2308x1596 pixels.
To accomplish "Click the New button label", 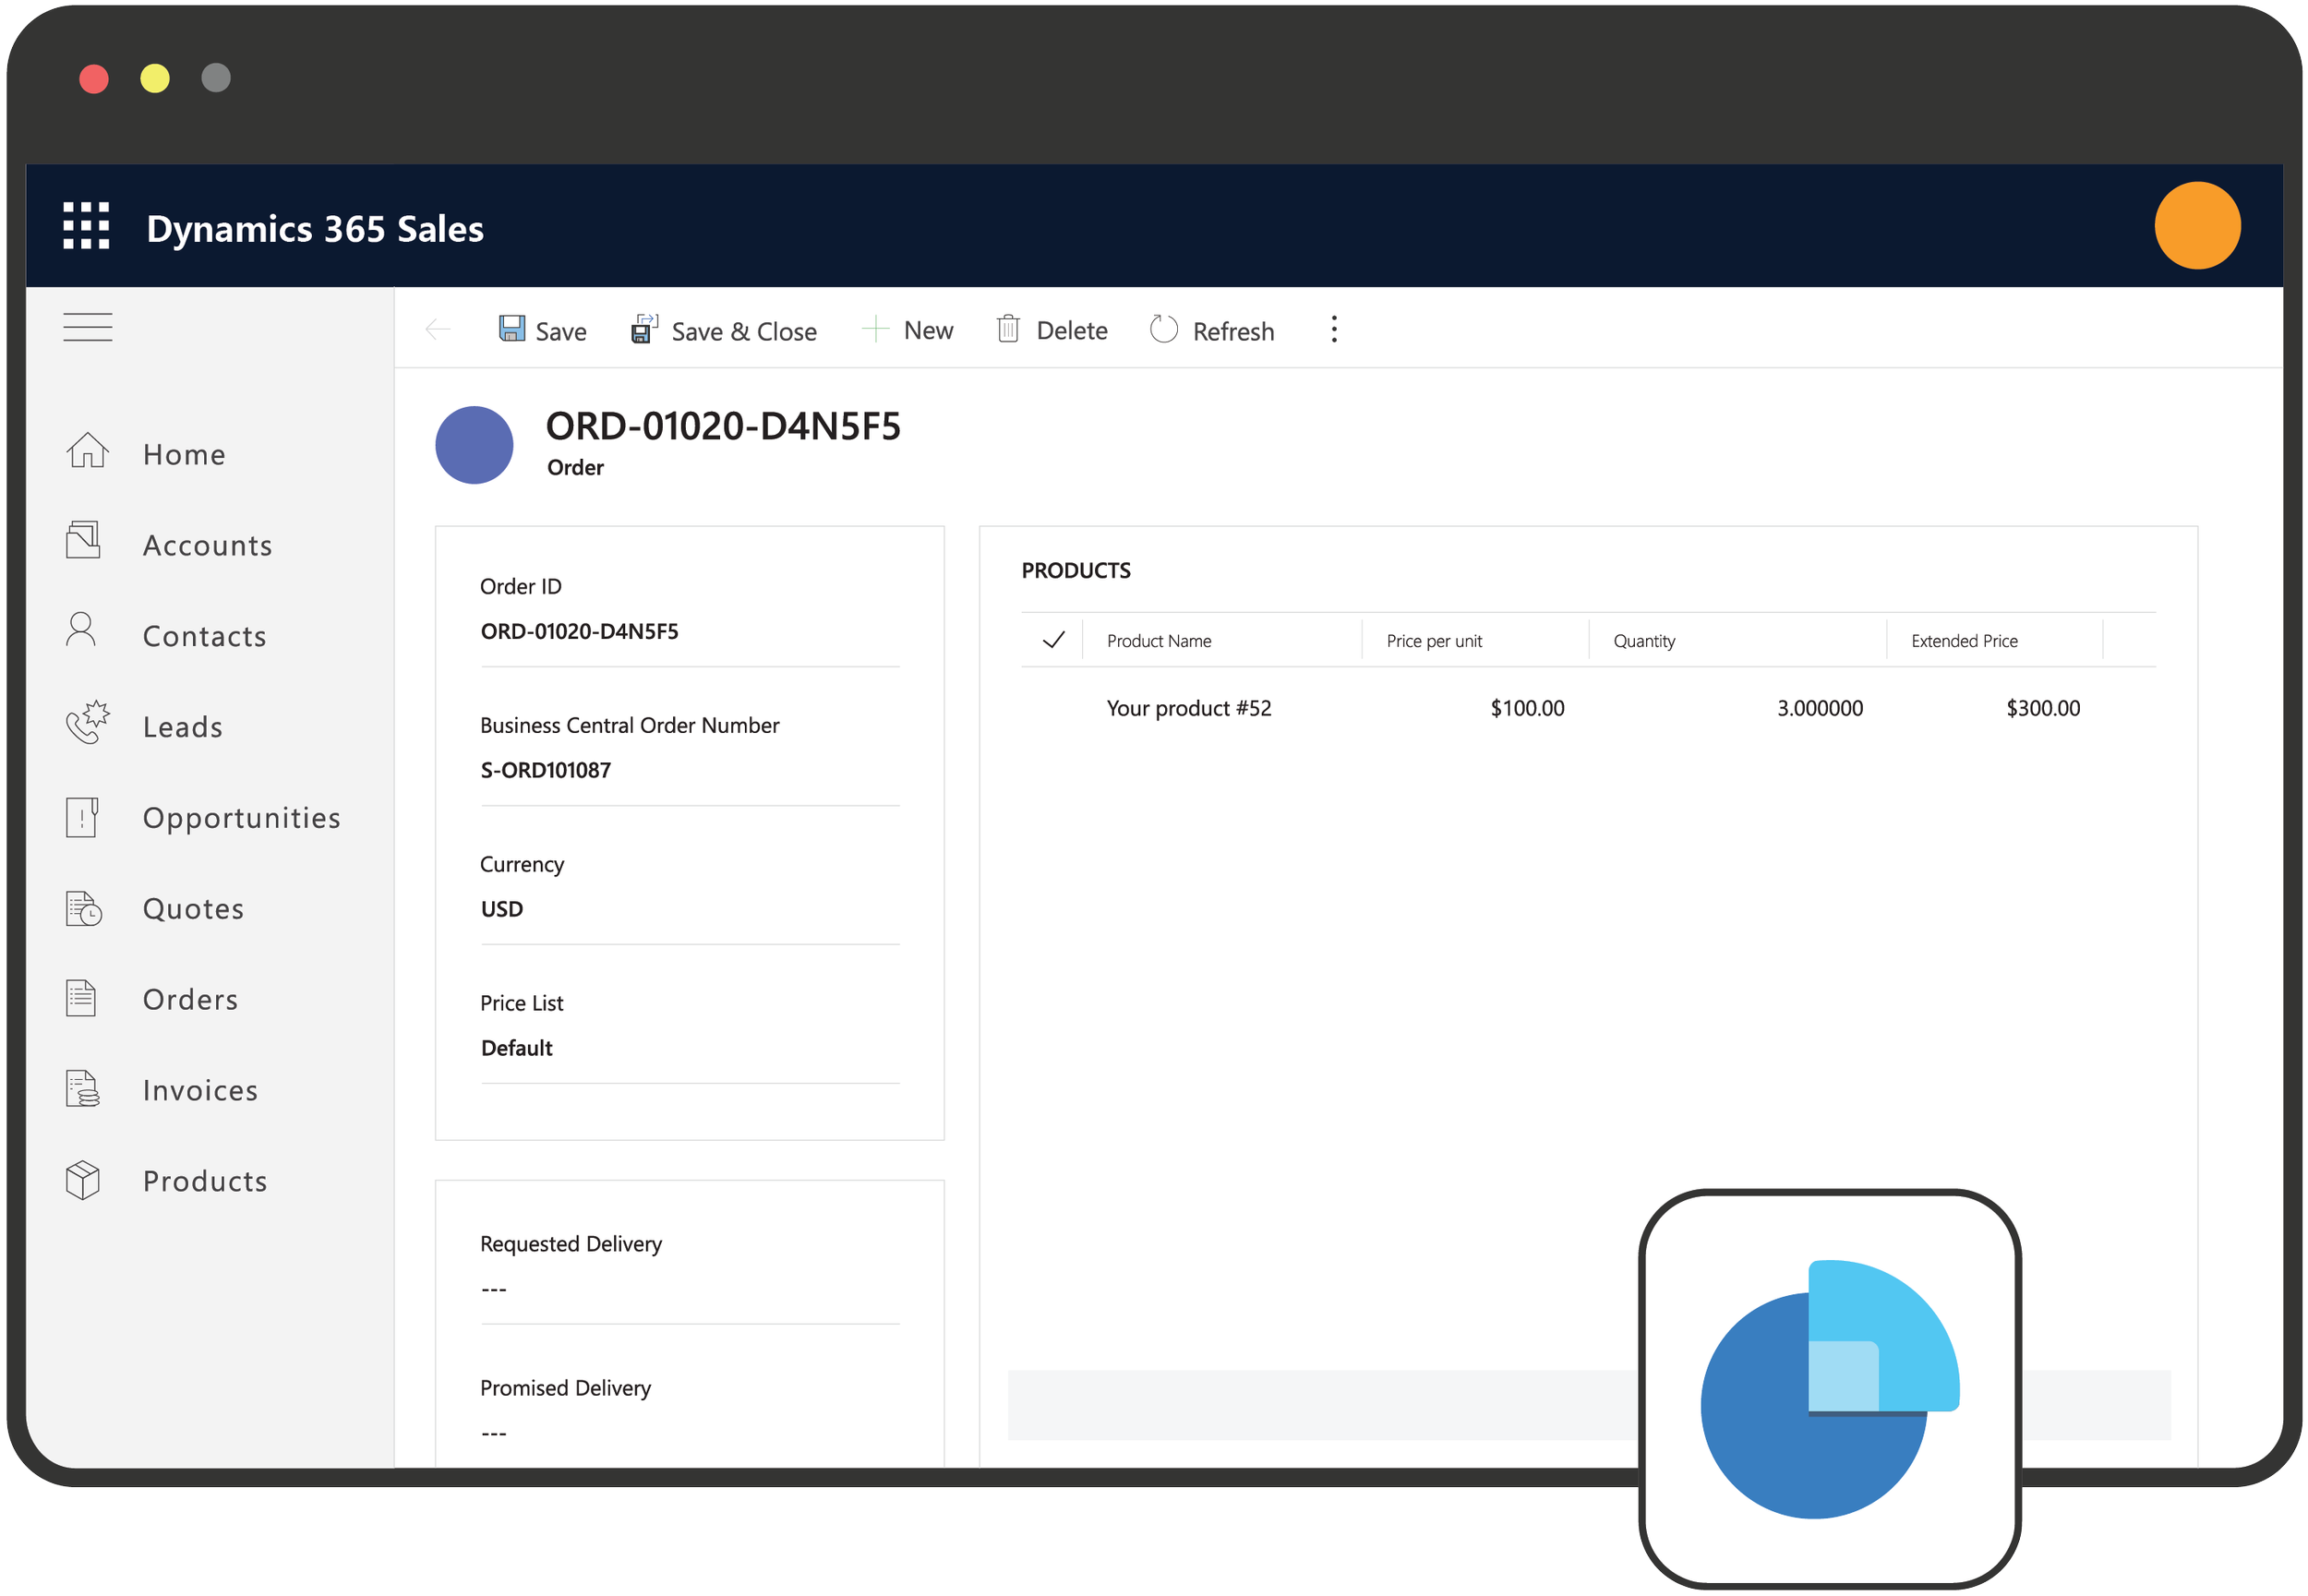I will (x=929, y=330).
